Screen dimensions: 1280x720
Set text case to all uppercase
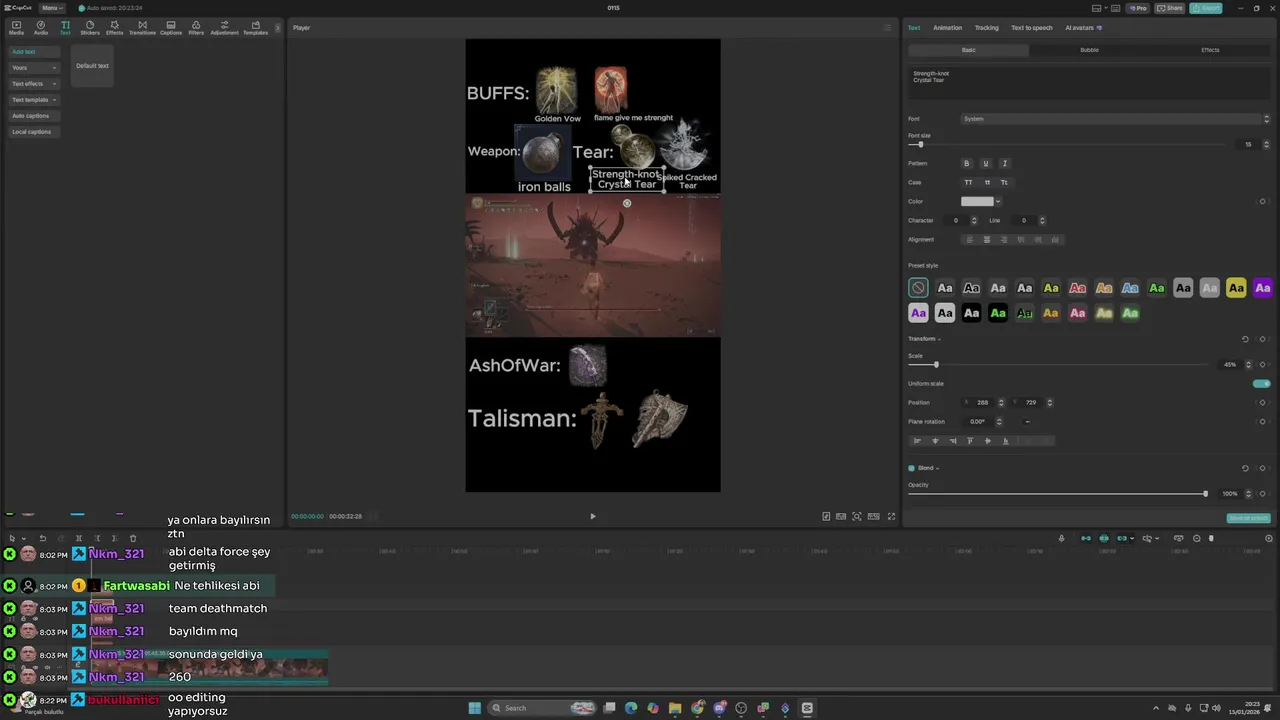pos(968,182)
